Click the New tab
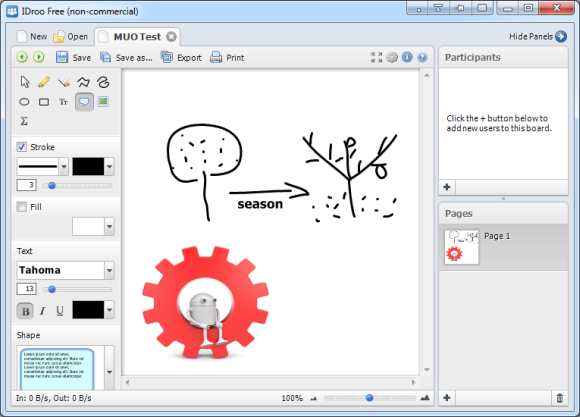This screenshot has width=580, height=417. point(33,37)
